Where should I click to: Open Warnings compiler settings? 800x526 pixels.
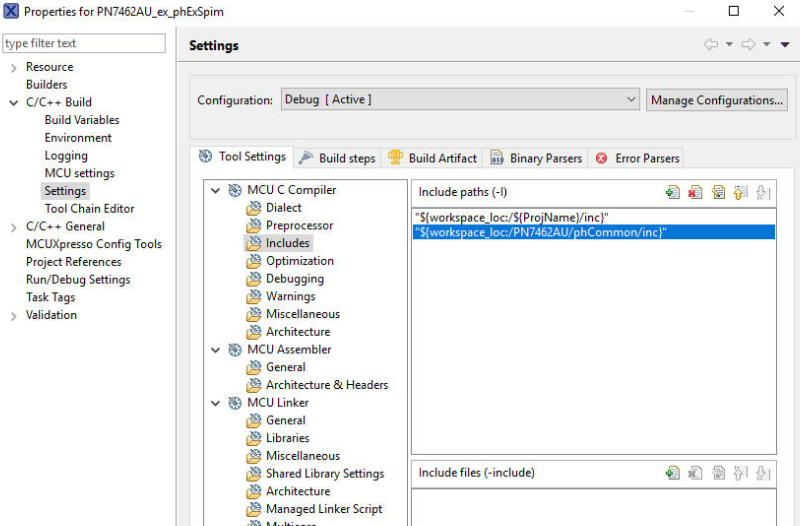(290, 296)
